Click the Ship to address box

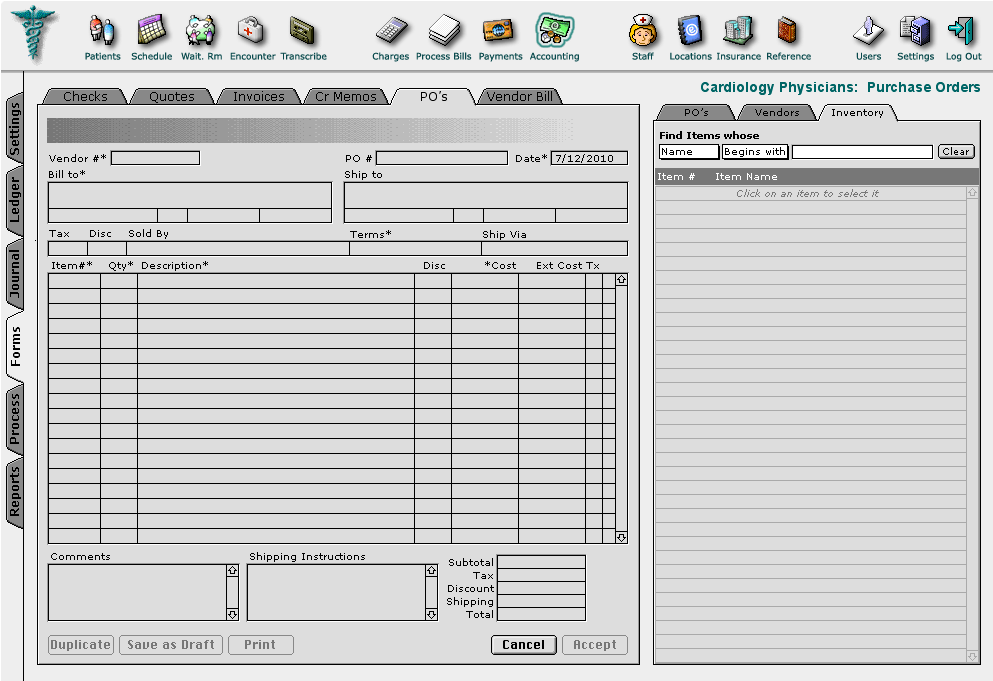486,195
